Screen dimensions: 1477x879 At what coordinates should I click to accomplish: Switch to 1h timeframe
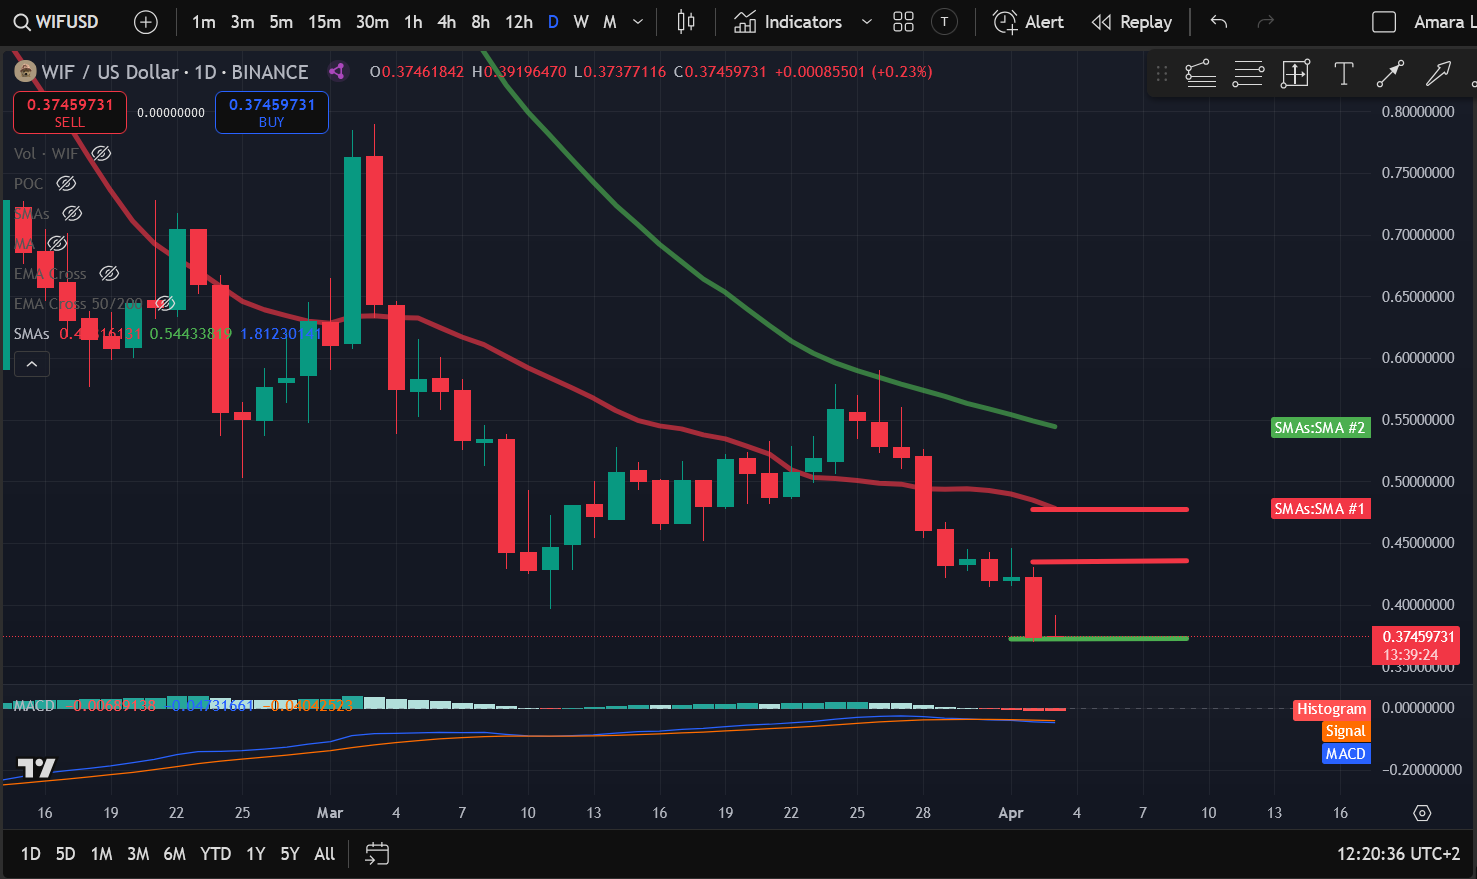[413, 22]
